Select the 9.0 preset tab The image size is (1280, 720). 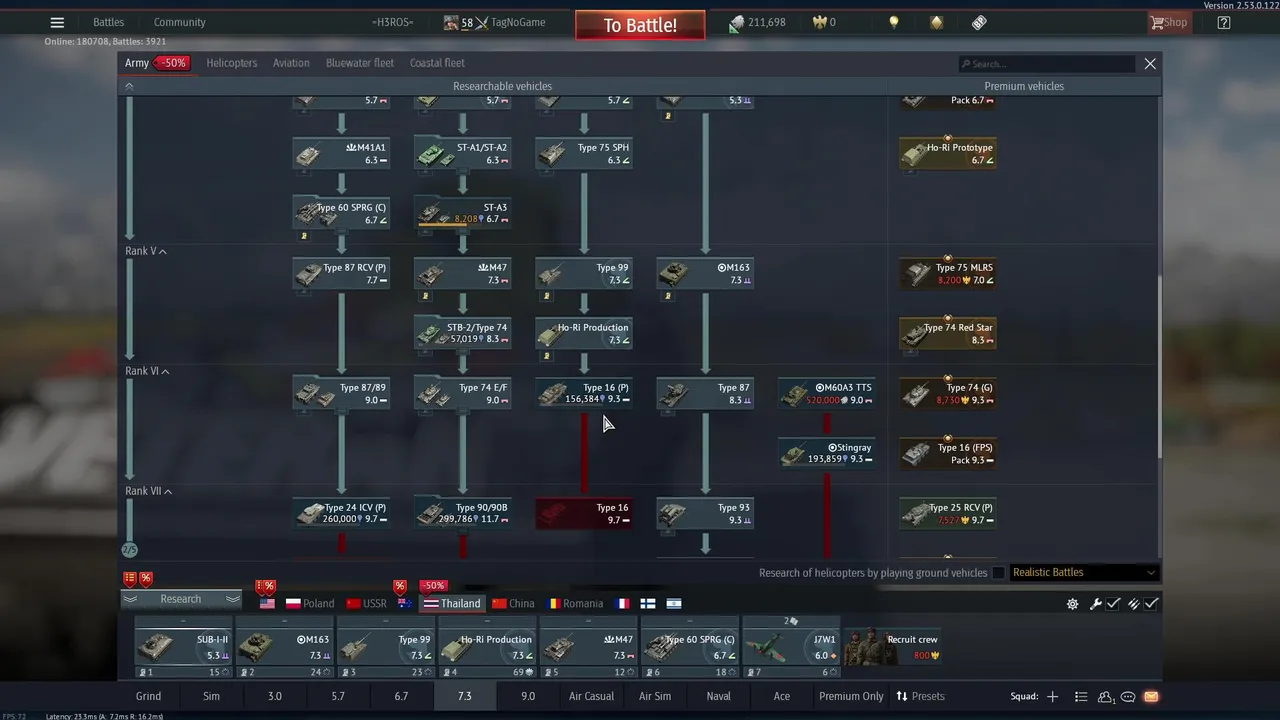click(527, 696)
